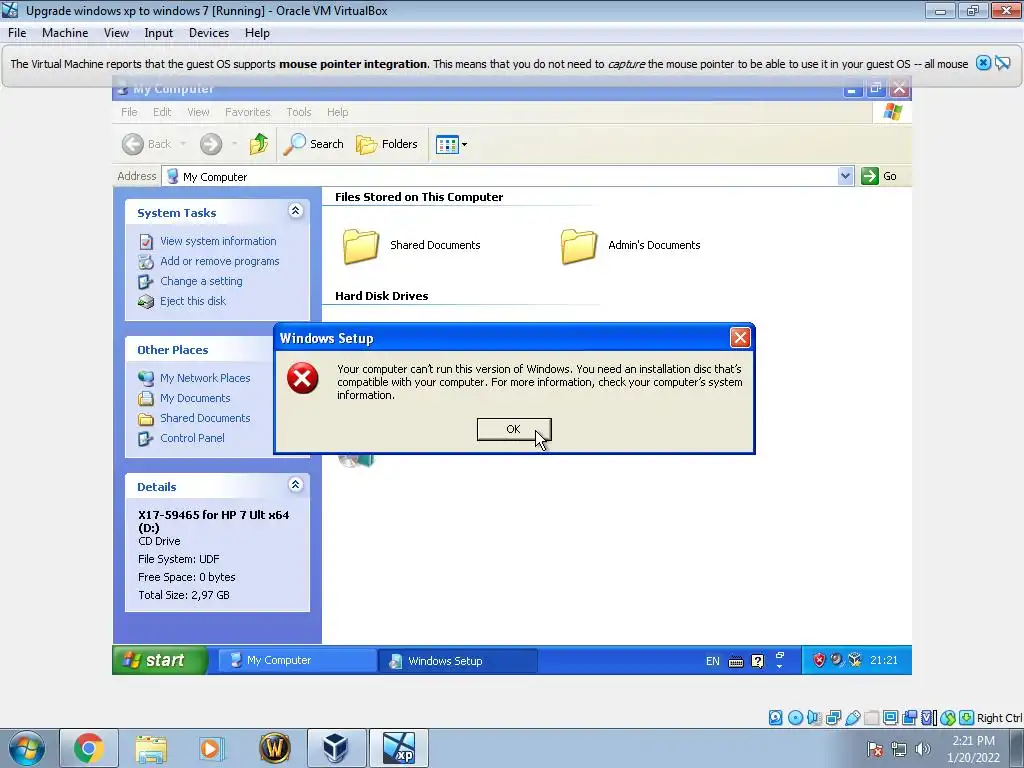The height and width of the screenshot is (768, 1024).
Task: Go up one folder level with the Up icon
Action: point(259,144)
